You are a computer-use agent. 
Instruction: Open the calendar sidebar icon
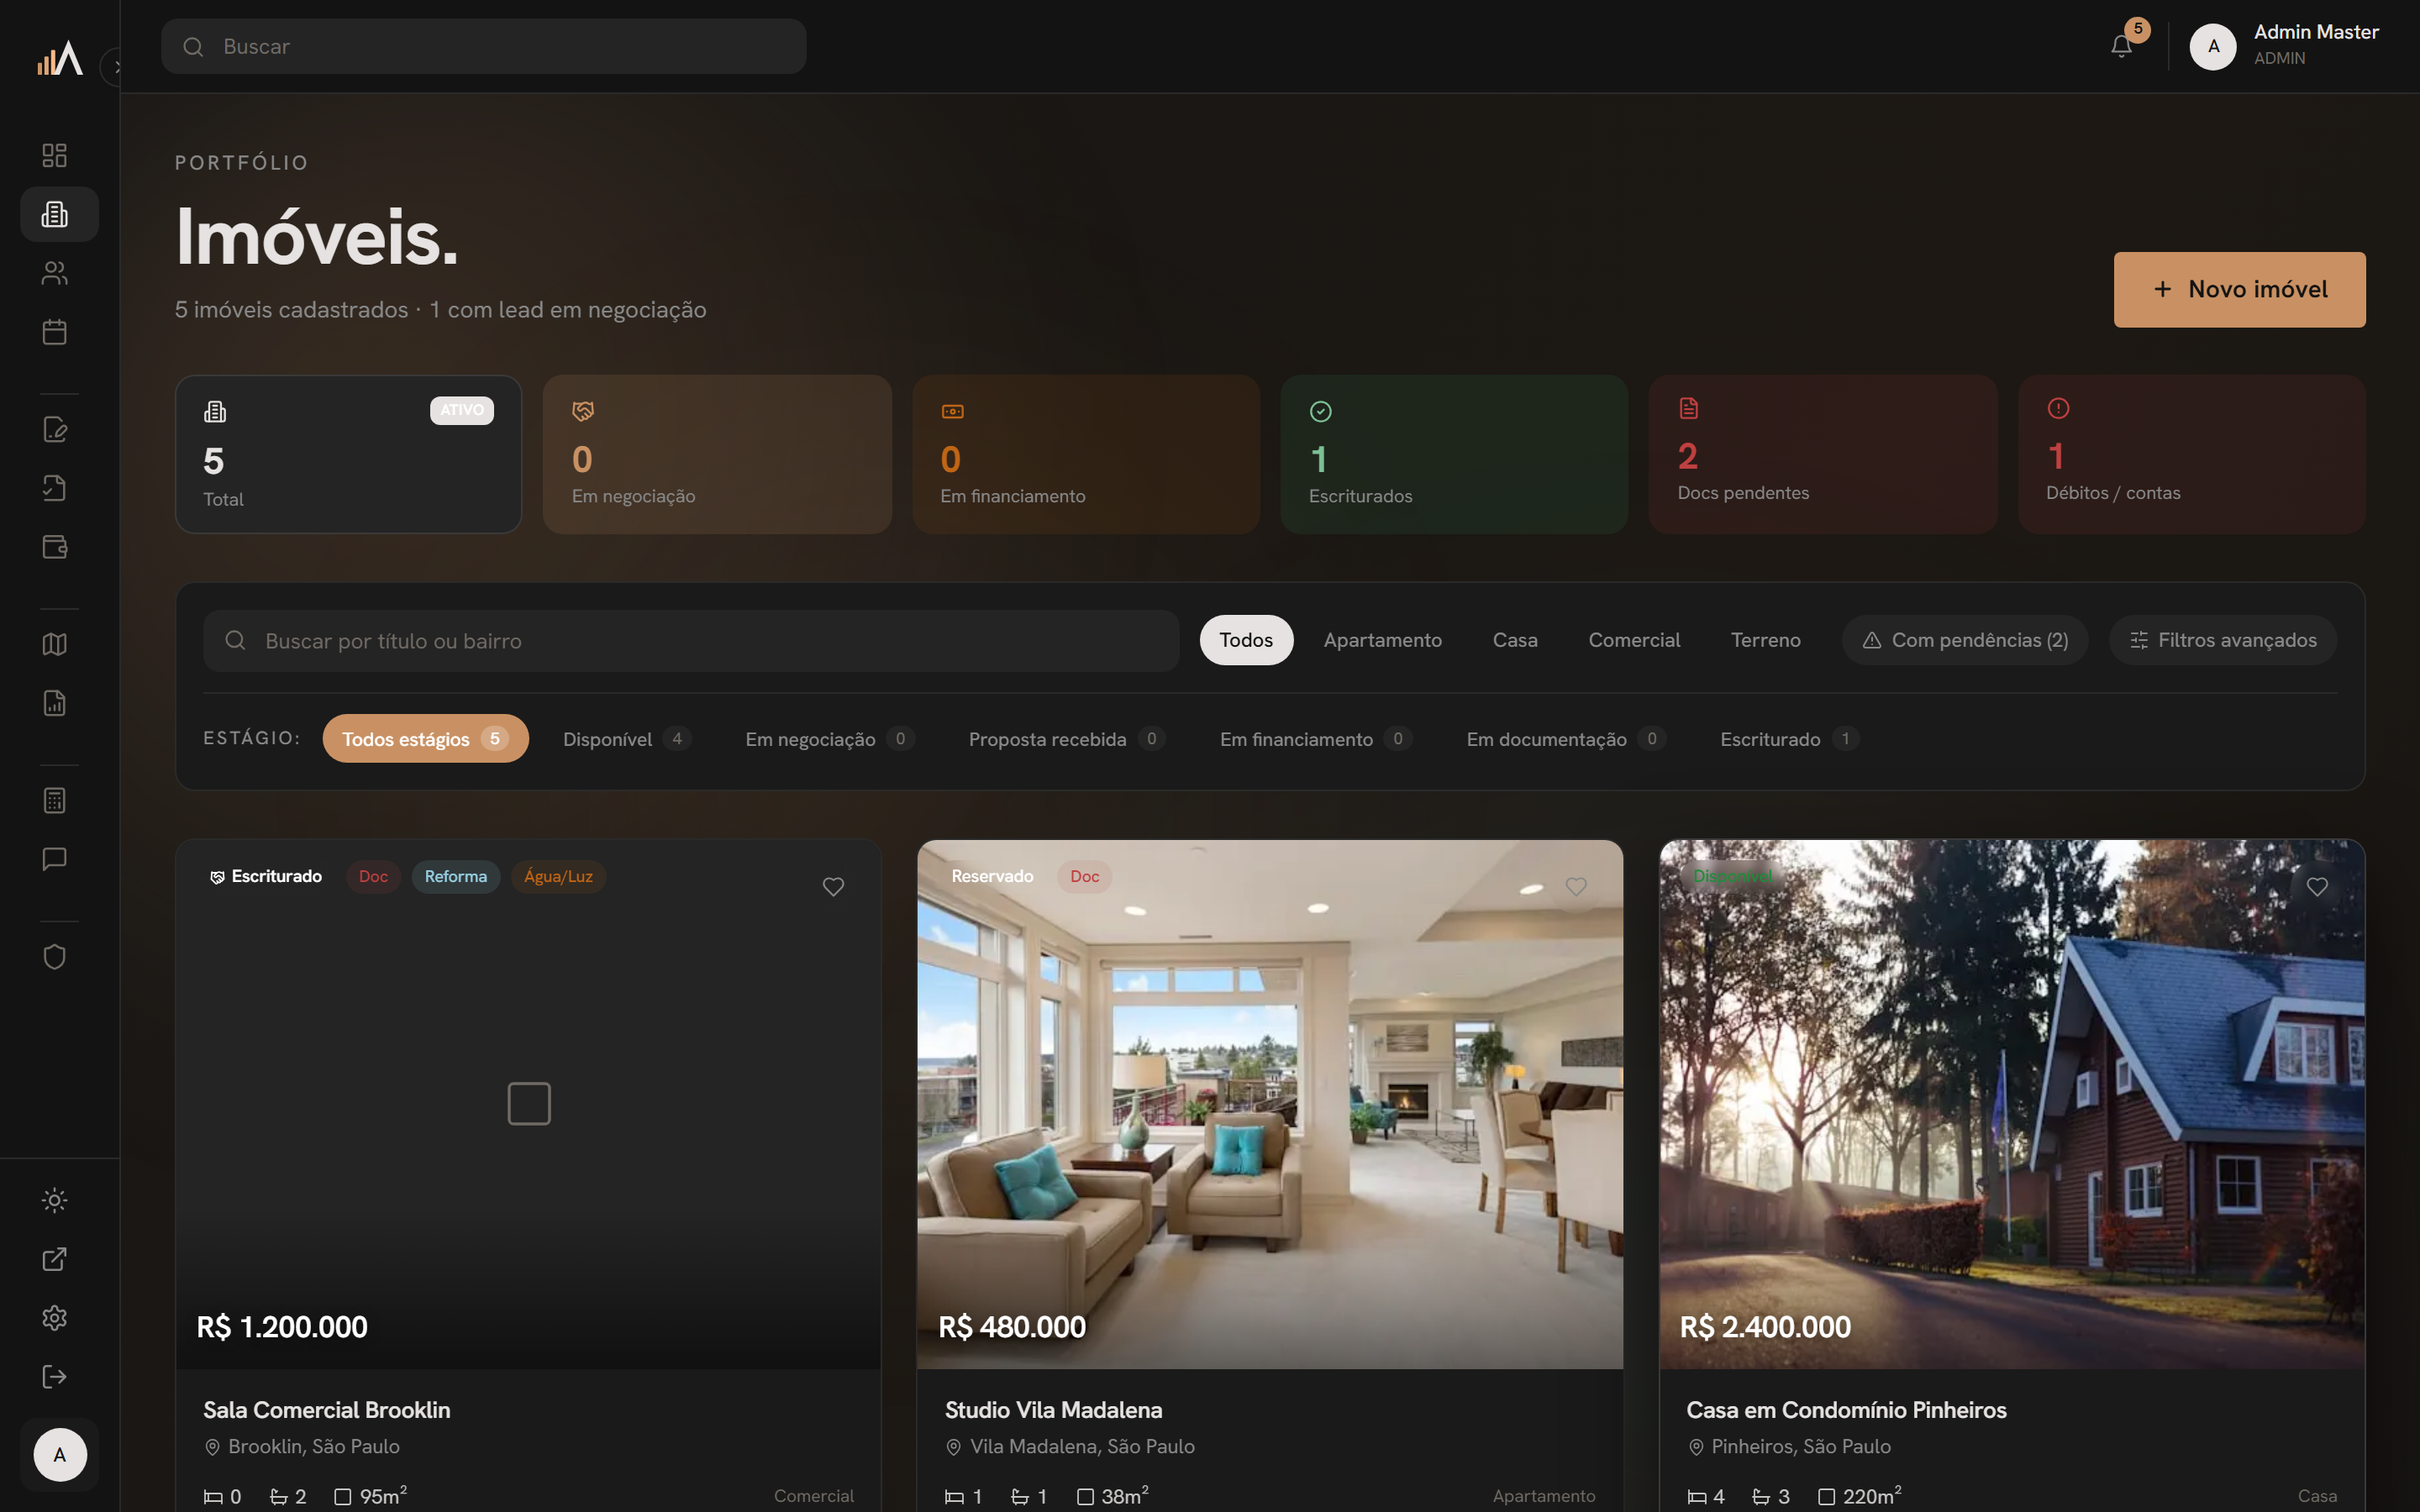pos(55,332)
